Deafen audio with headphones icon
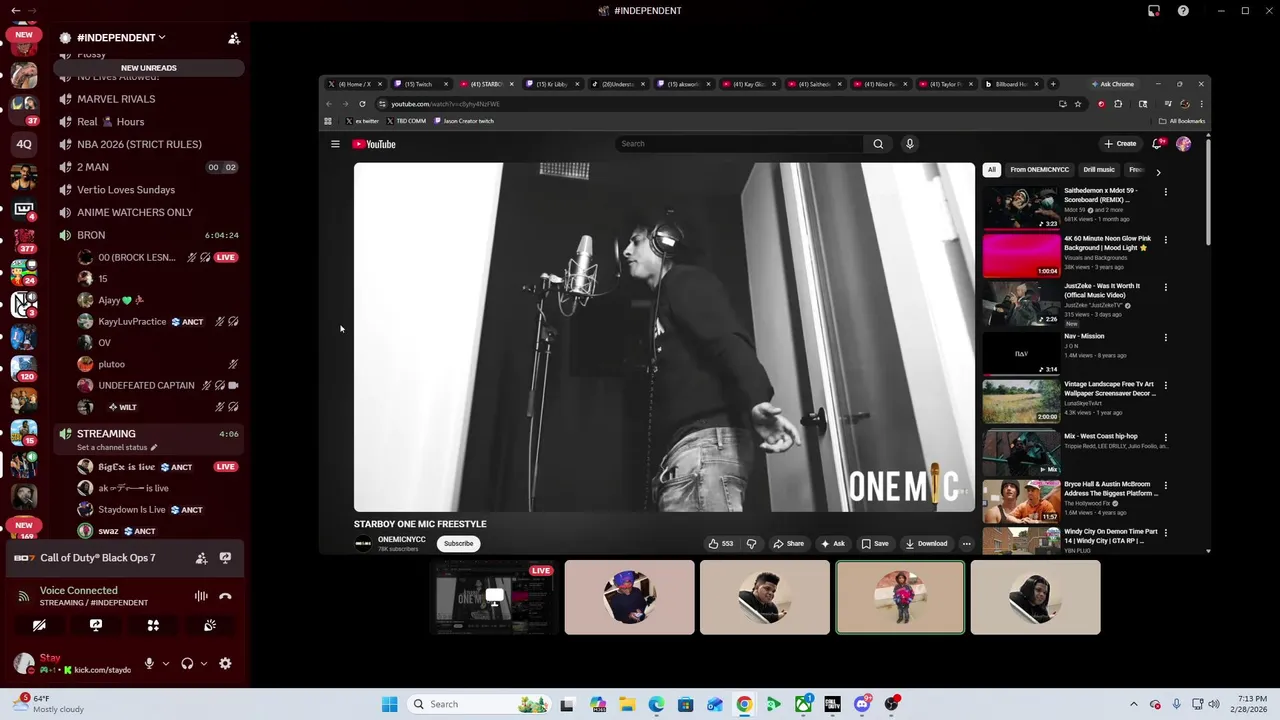This screenshot has width=1280, height=720. [x=187, y=663]
